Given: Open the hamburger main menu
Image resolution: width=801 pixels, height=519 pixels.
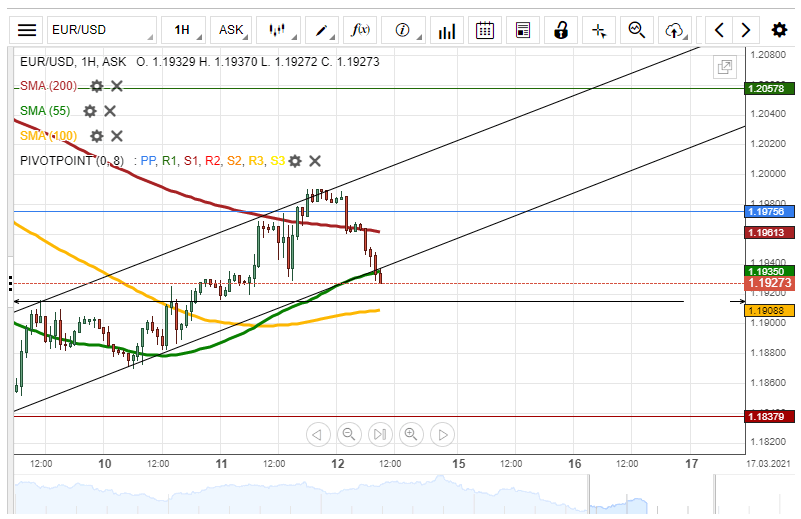Looking at the screenshot, I should point(27,30).
